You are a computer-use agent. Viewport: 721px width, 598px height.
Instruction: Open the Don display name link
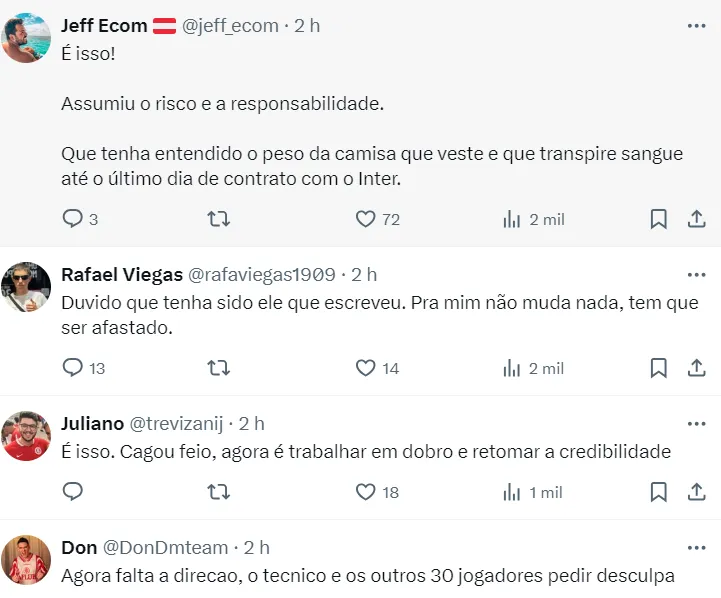click(79, 548)
